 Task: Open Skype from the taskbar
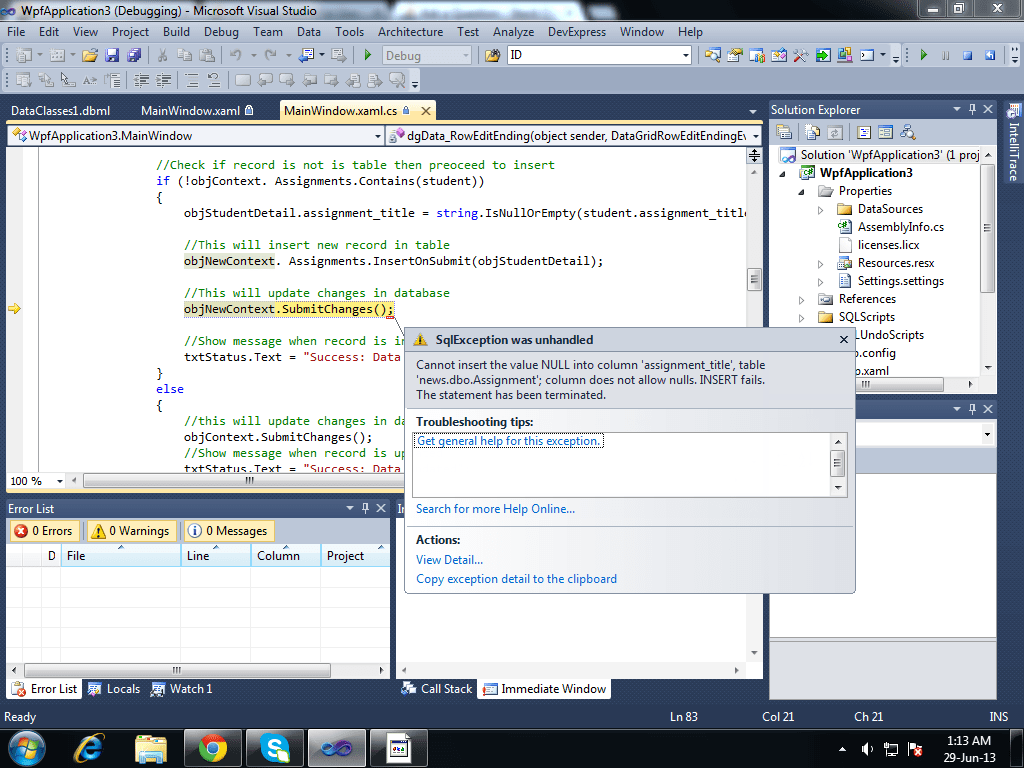pos(275,748)
